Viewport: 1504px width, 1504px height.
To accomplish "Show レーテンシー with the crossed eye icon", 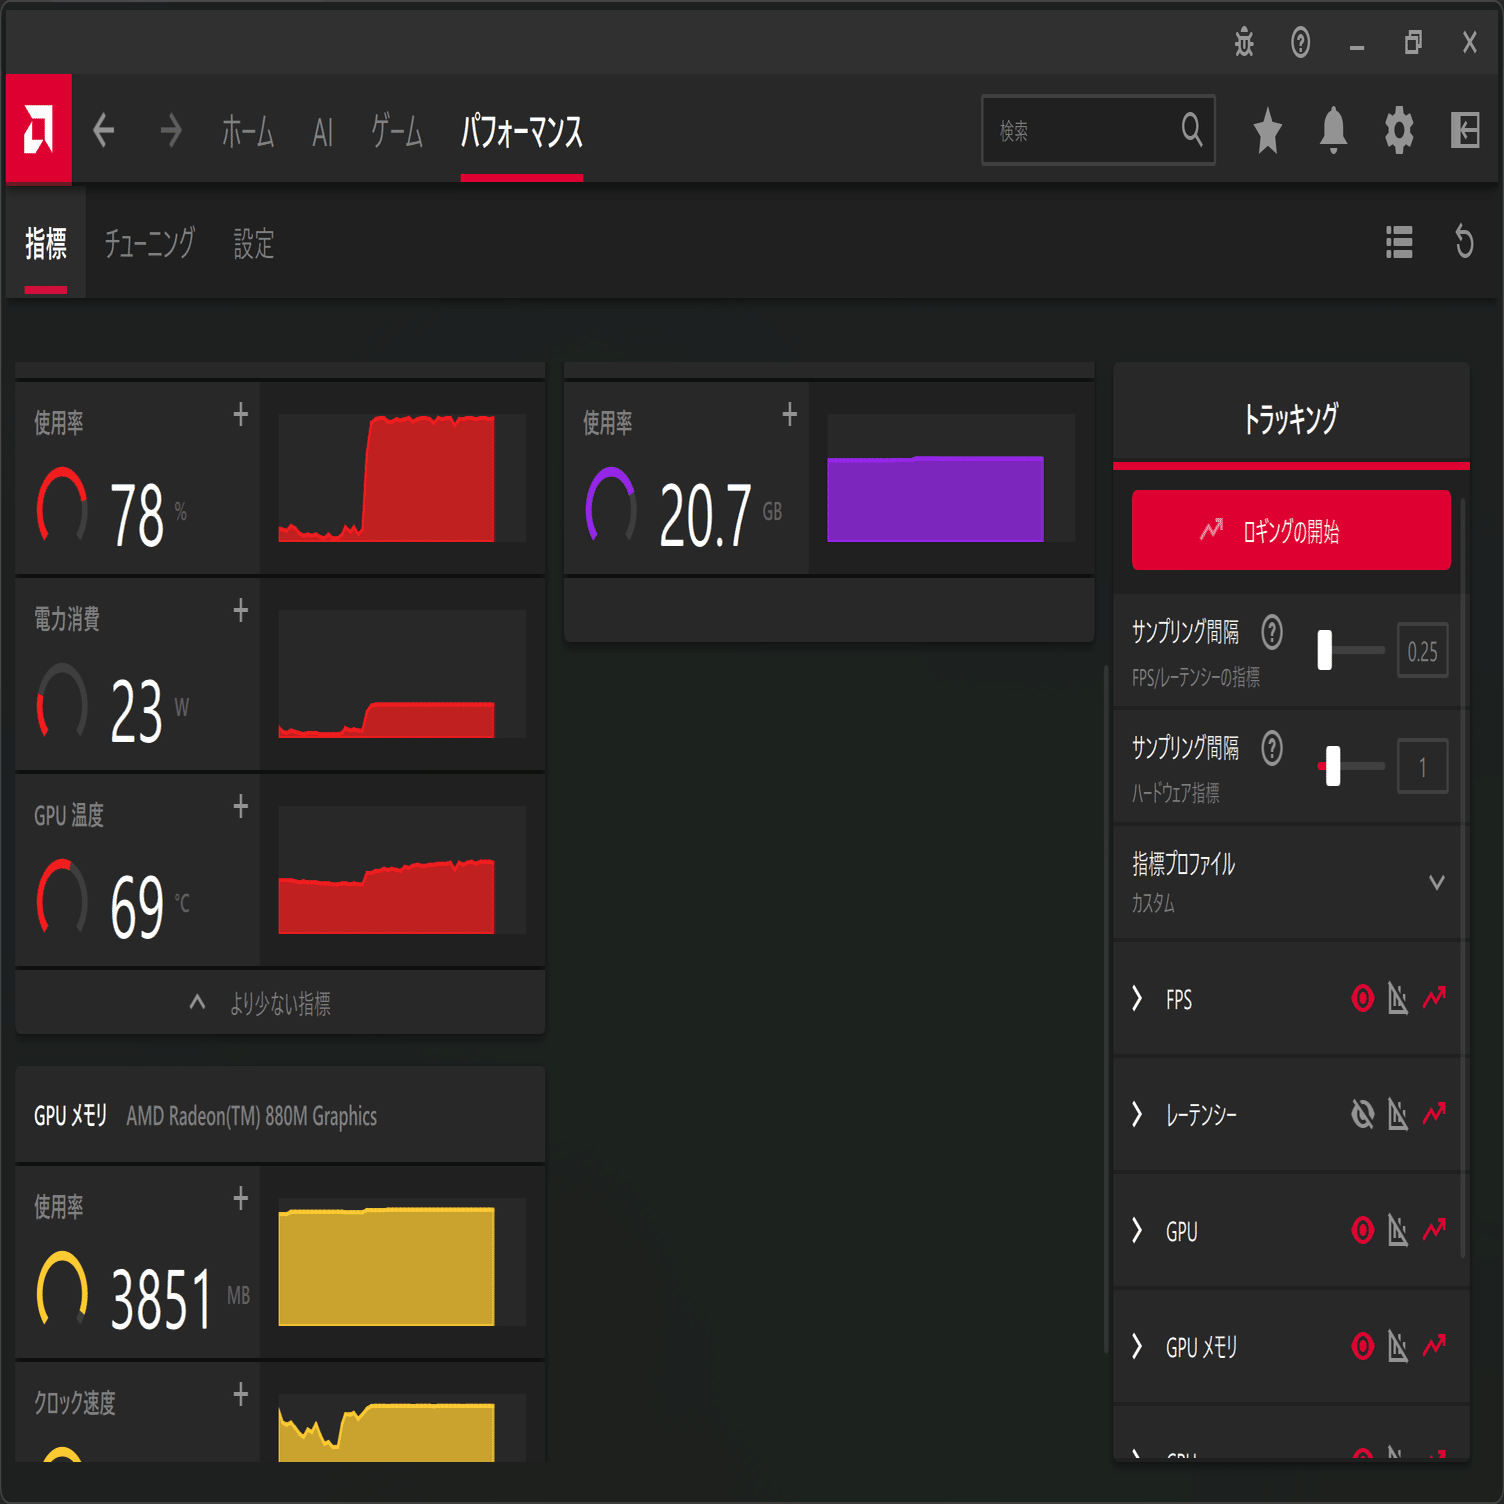I will click(x=1363, y=1114).
